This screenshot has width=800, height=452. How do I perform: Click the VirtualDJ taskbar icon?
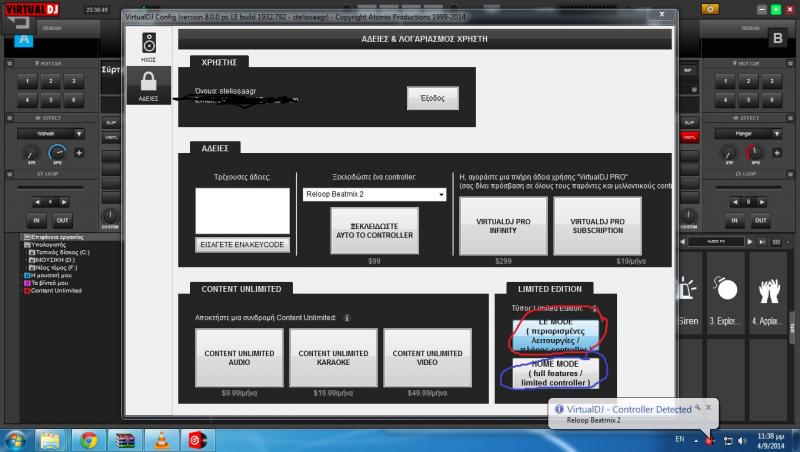tap(198, 440)
